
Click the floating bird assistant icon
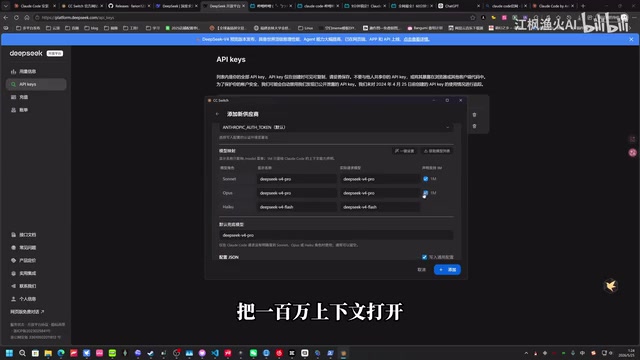coord(611,286)
